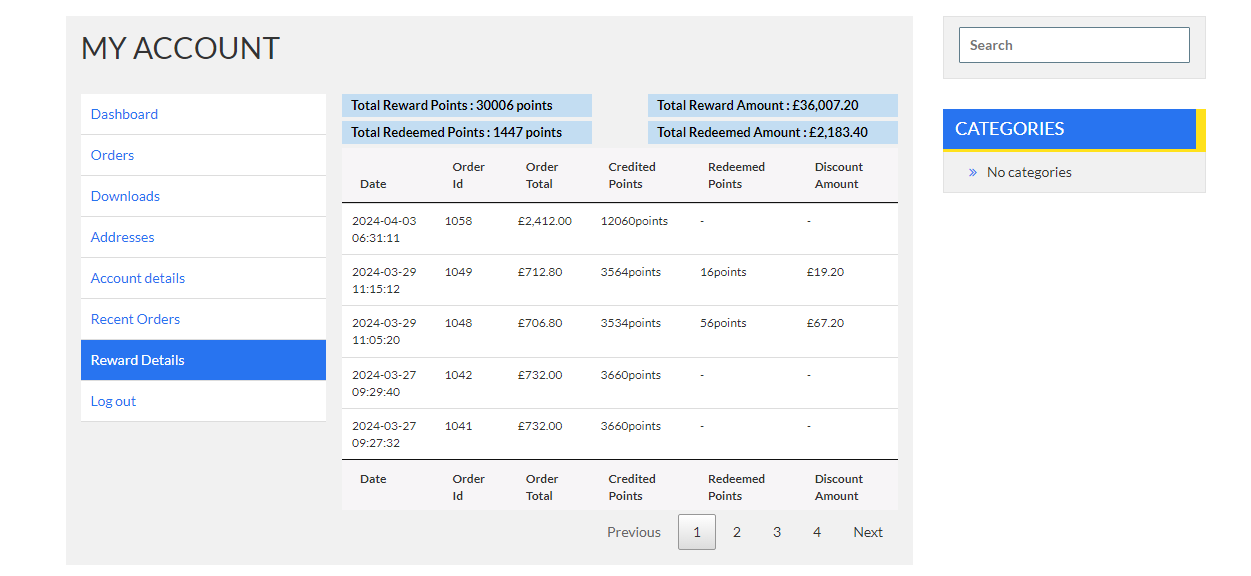Select Addresses in account sidebar
The height and width of the screenshot is (576, 1251).
(x=122, y=237)
